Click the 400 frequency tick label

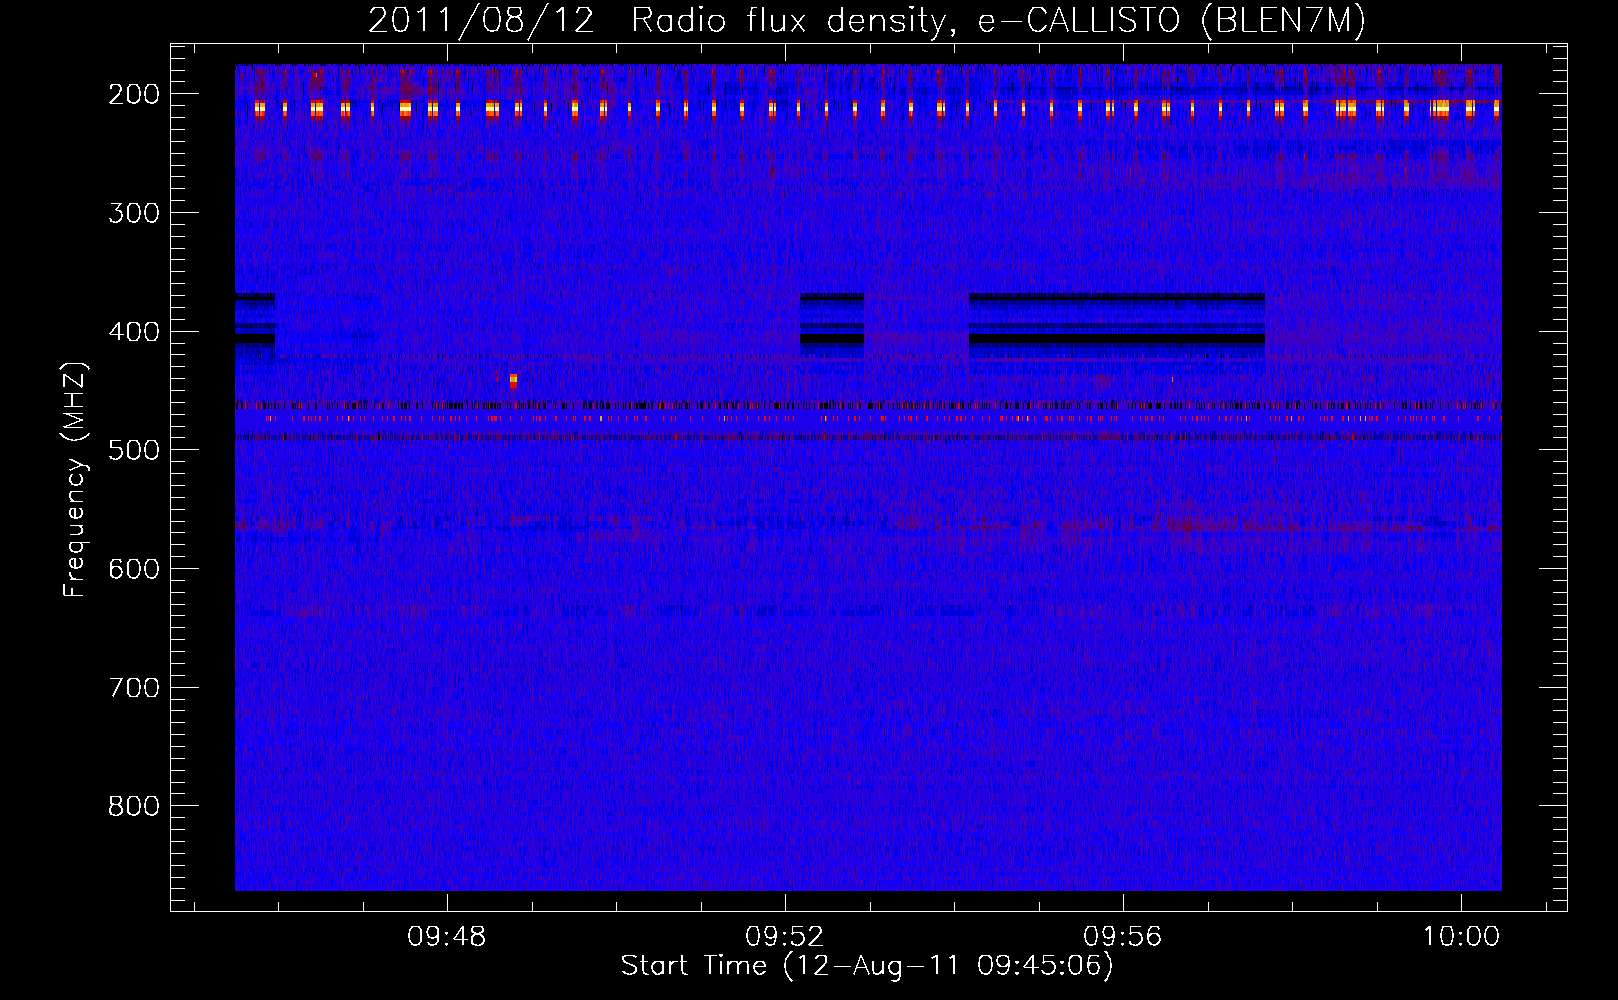(x=134, y=332)
